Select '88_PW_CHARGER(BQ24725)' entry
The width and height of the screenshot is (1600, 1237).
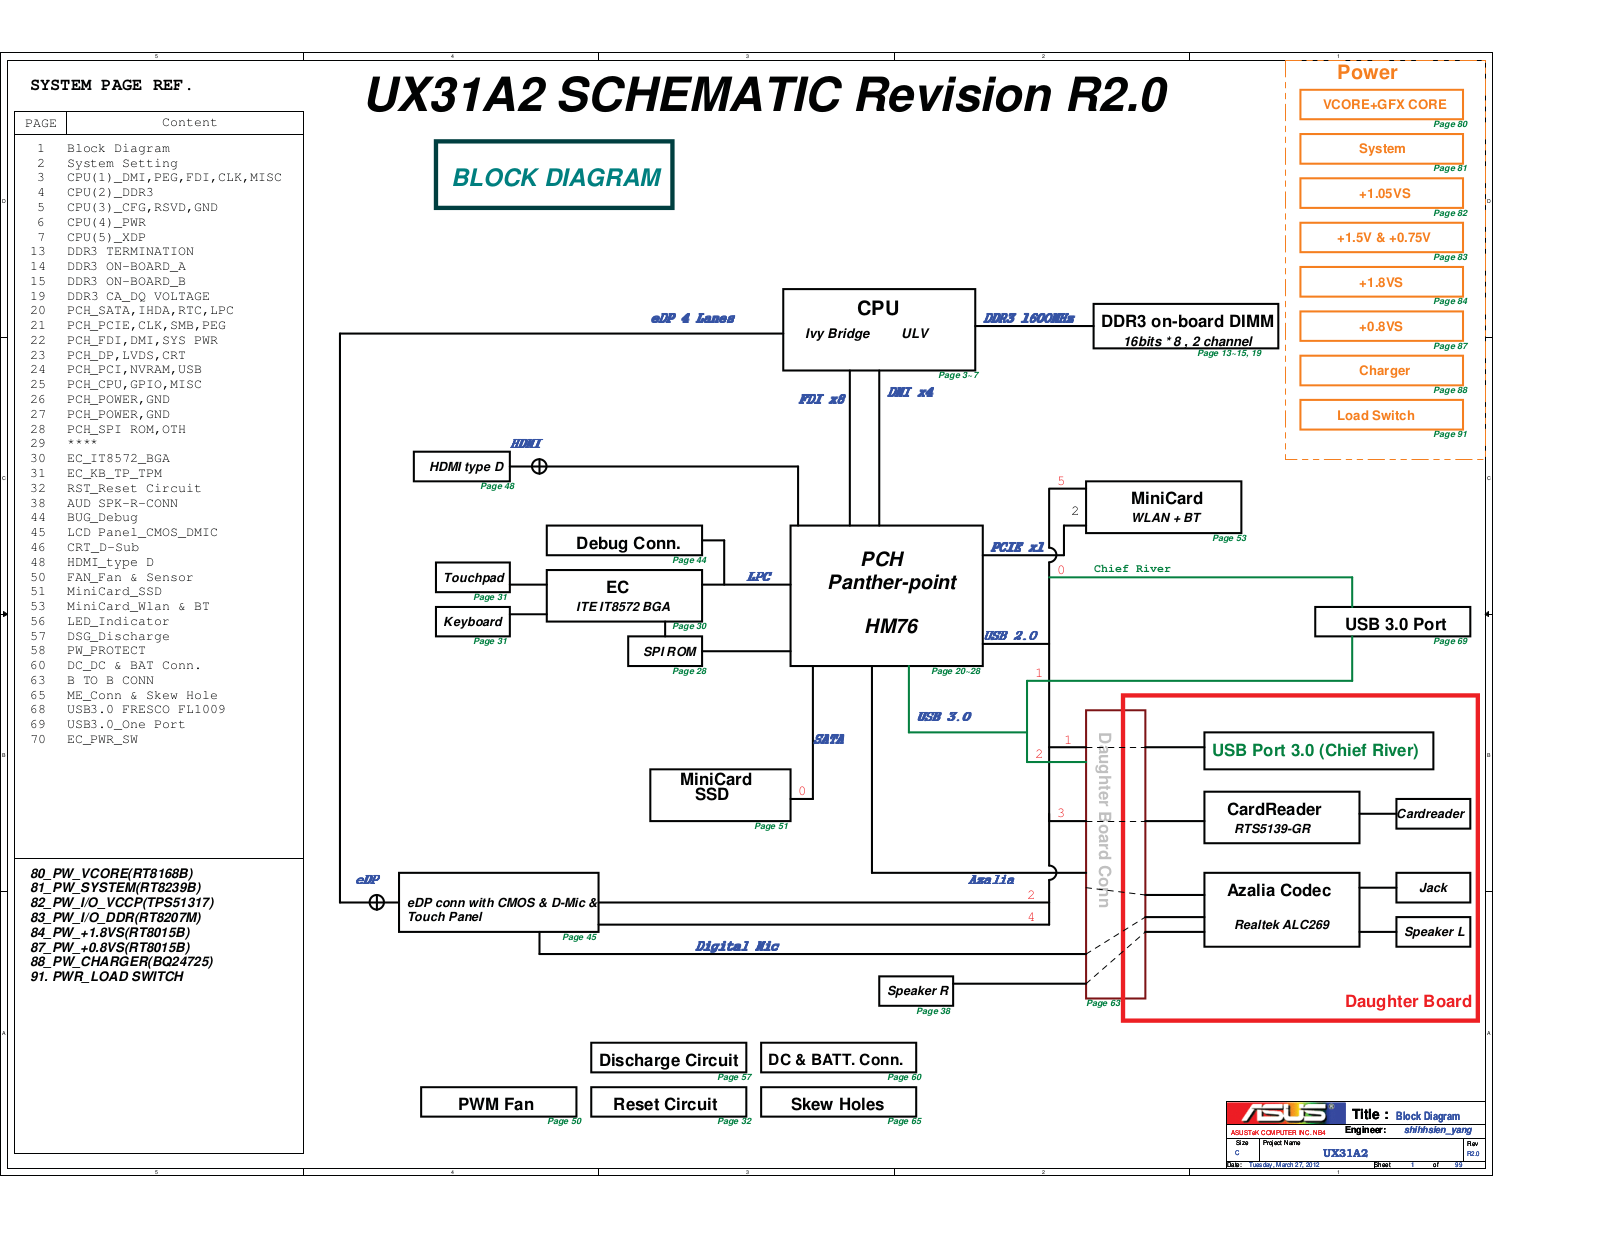pyautogui.click(x=122, y=961)
